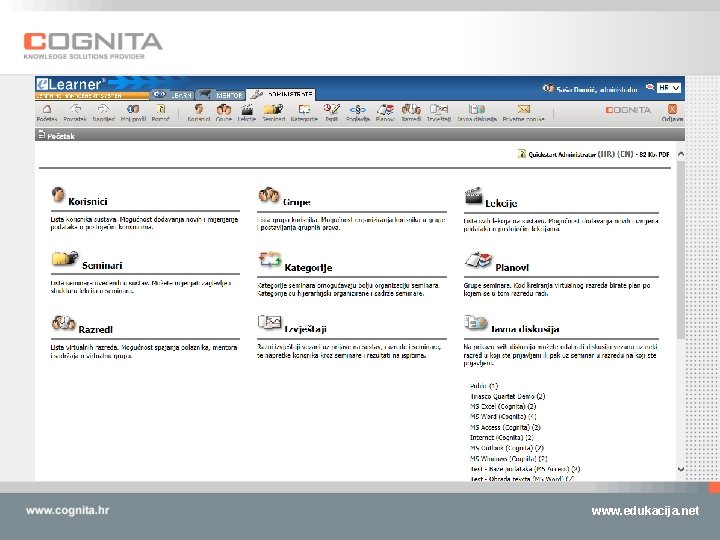Viewport: 720px width, 540px height.
Task: Switch to the MENTOR tab
Action: pos(221,95)
